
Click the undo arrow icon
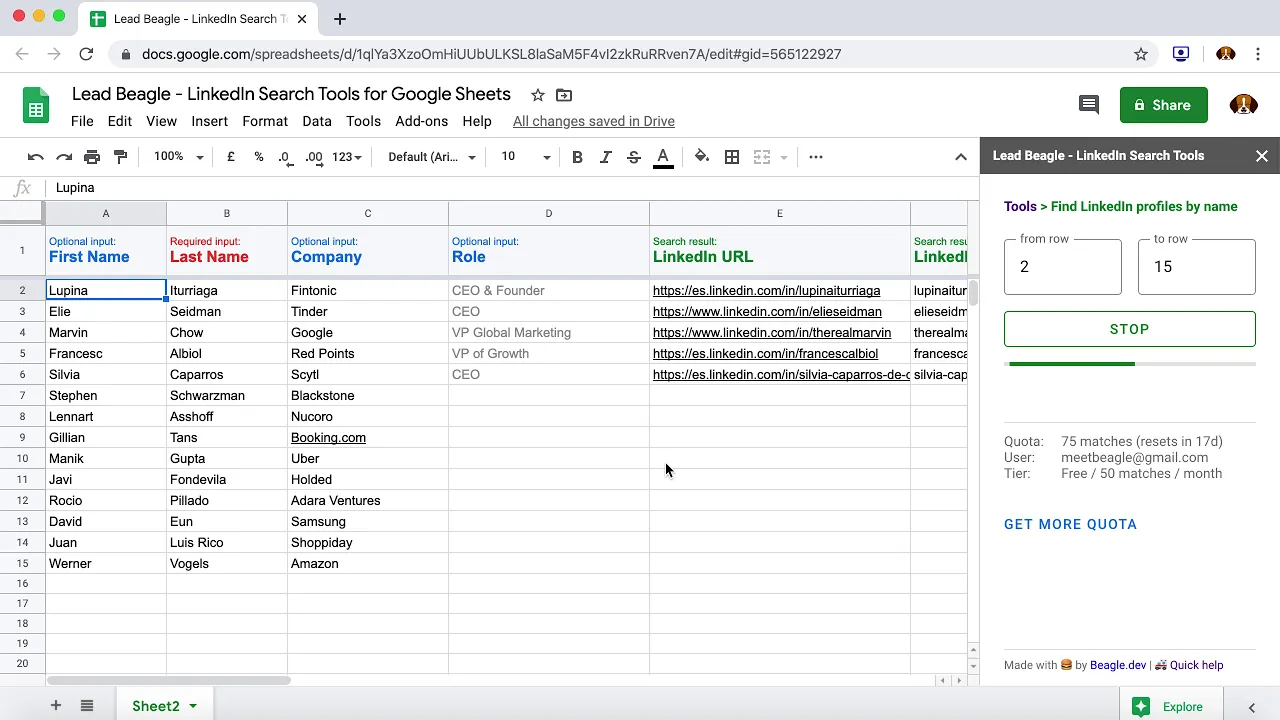click(x=36, y=157)
